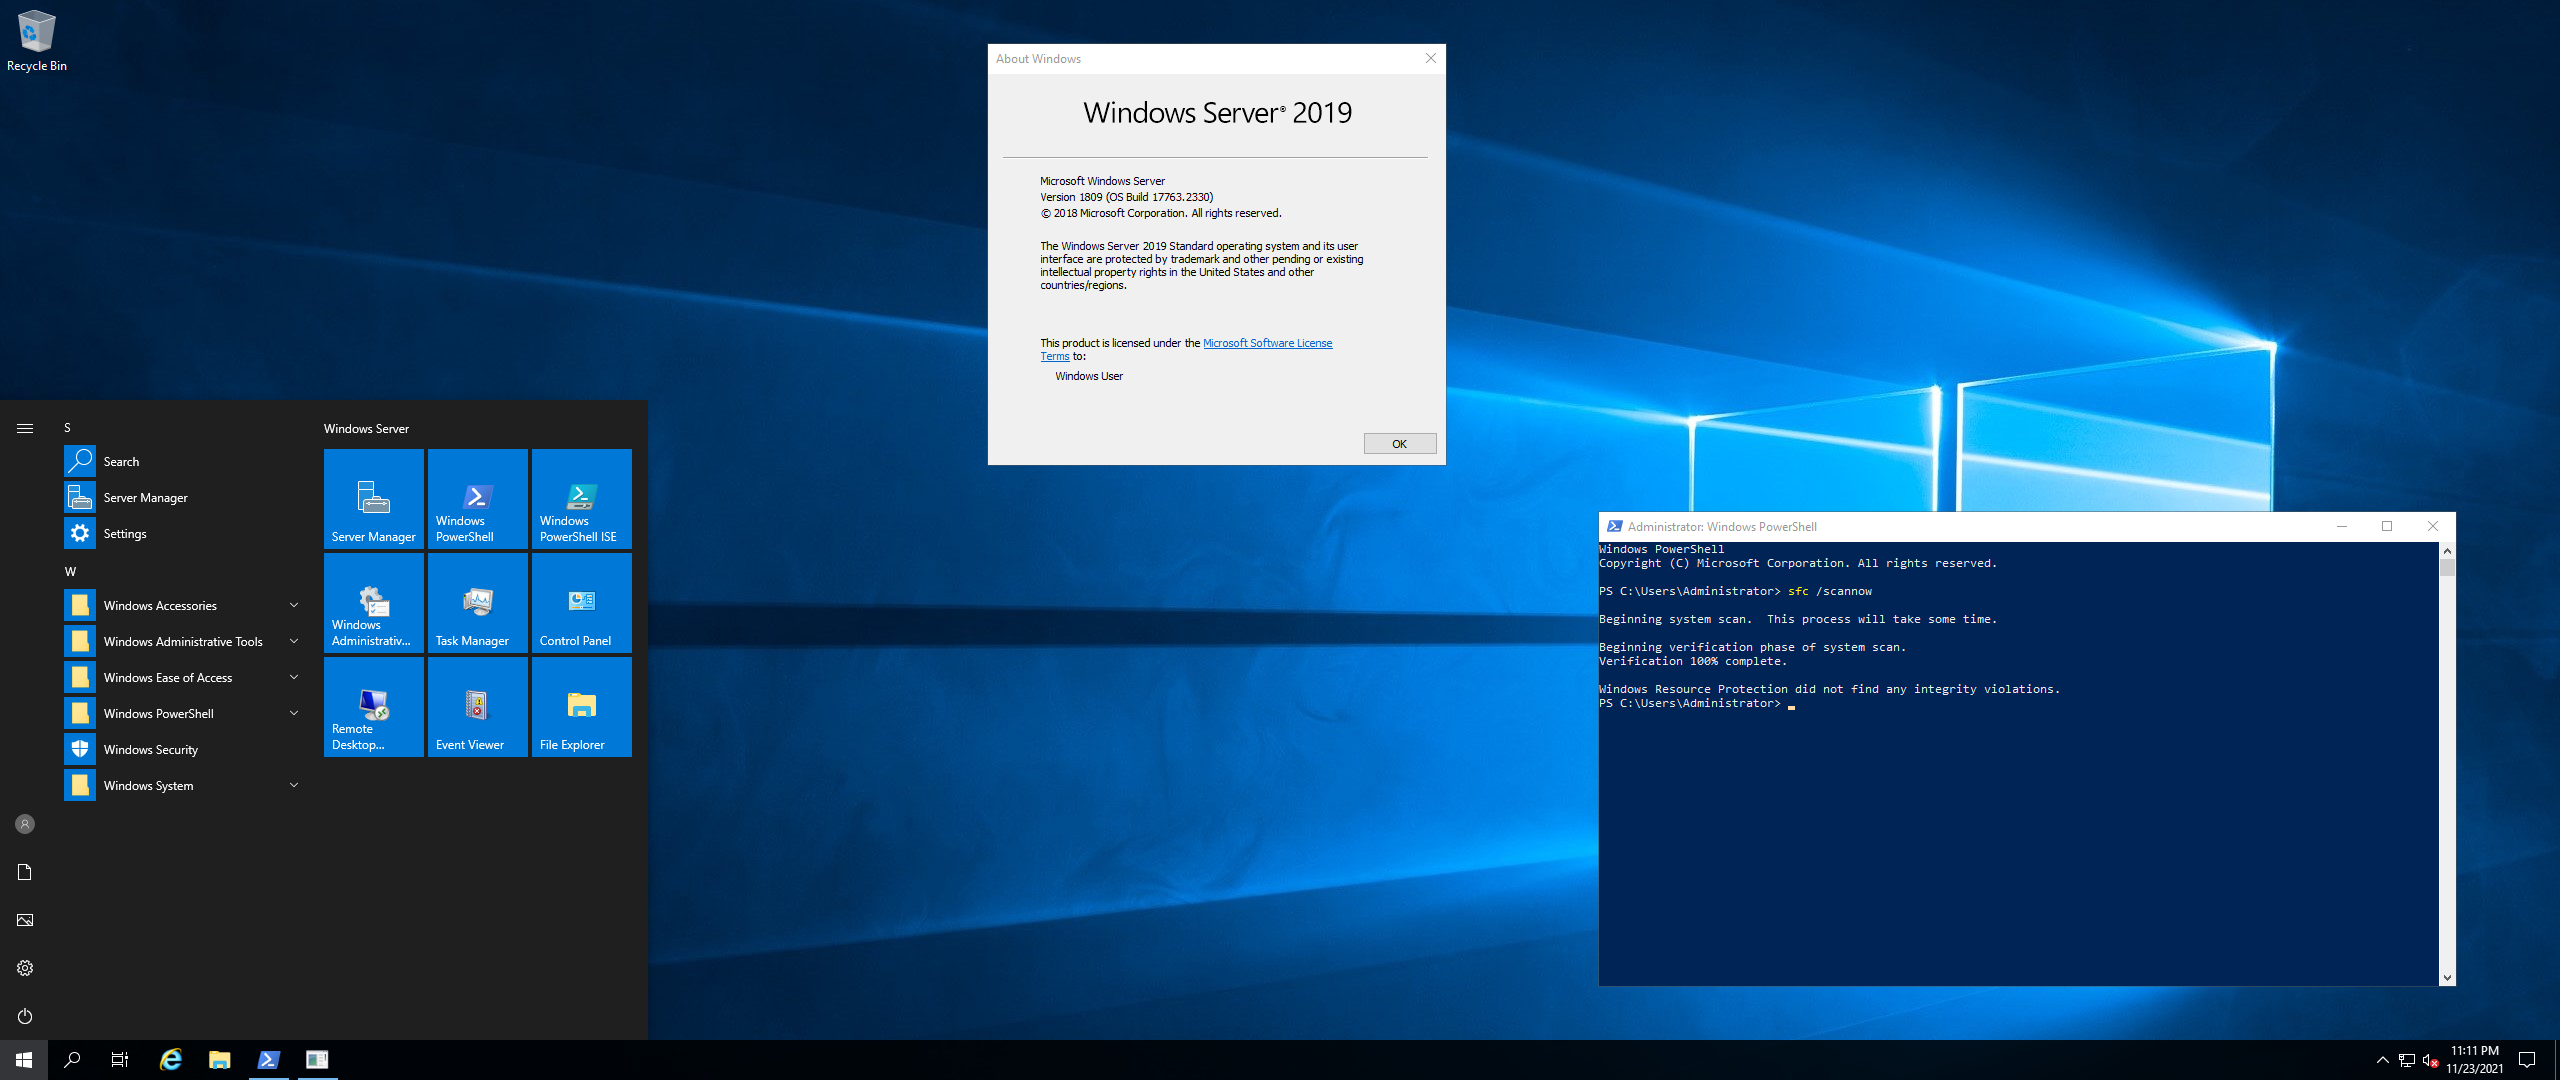Open the Settings gear in the Start rail
Viewport: 2560px width, 1080px height.
(25, 968)
